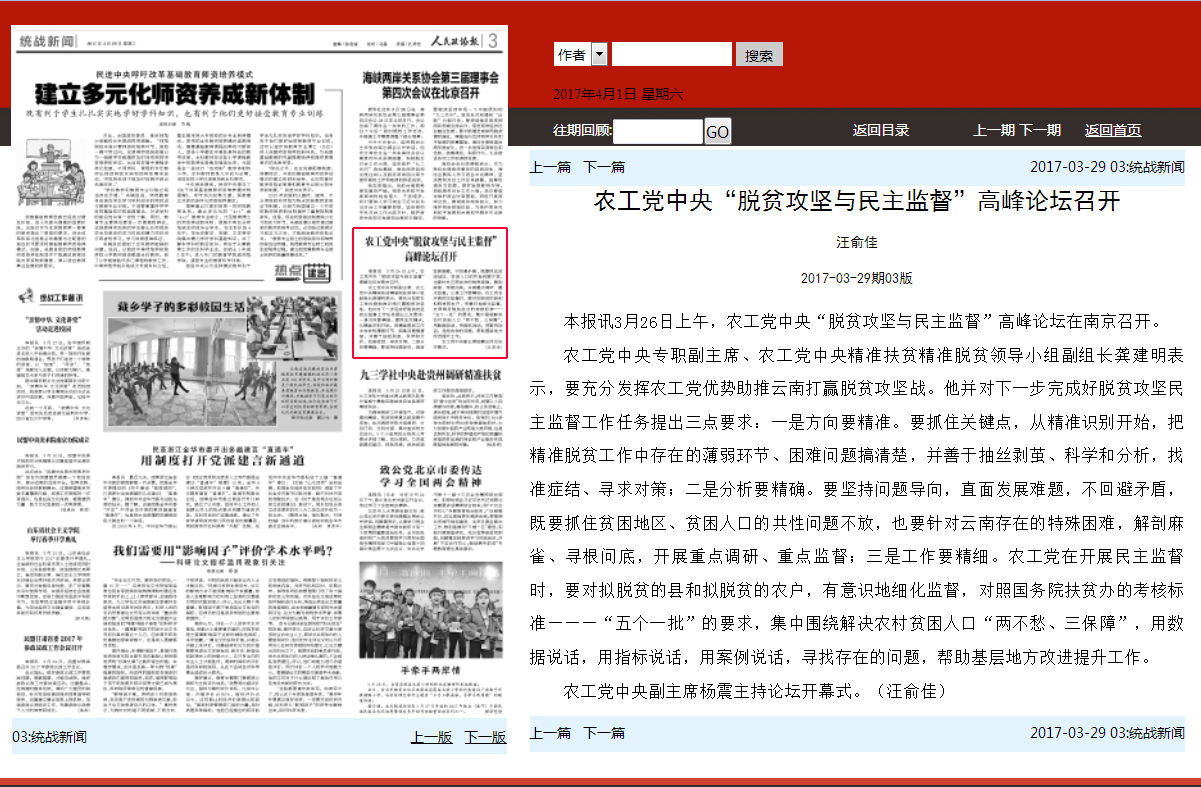Click 下一篇 below the article body
Image resolution: width=1201 pixels, height=787 pixels.
click(x=604, y=733)
